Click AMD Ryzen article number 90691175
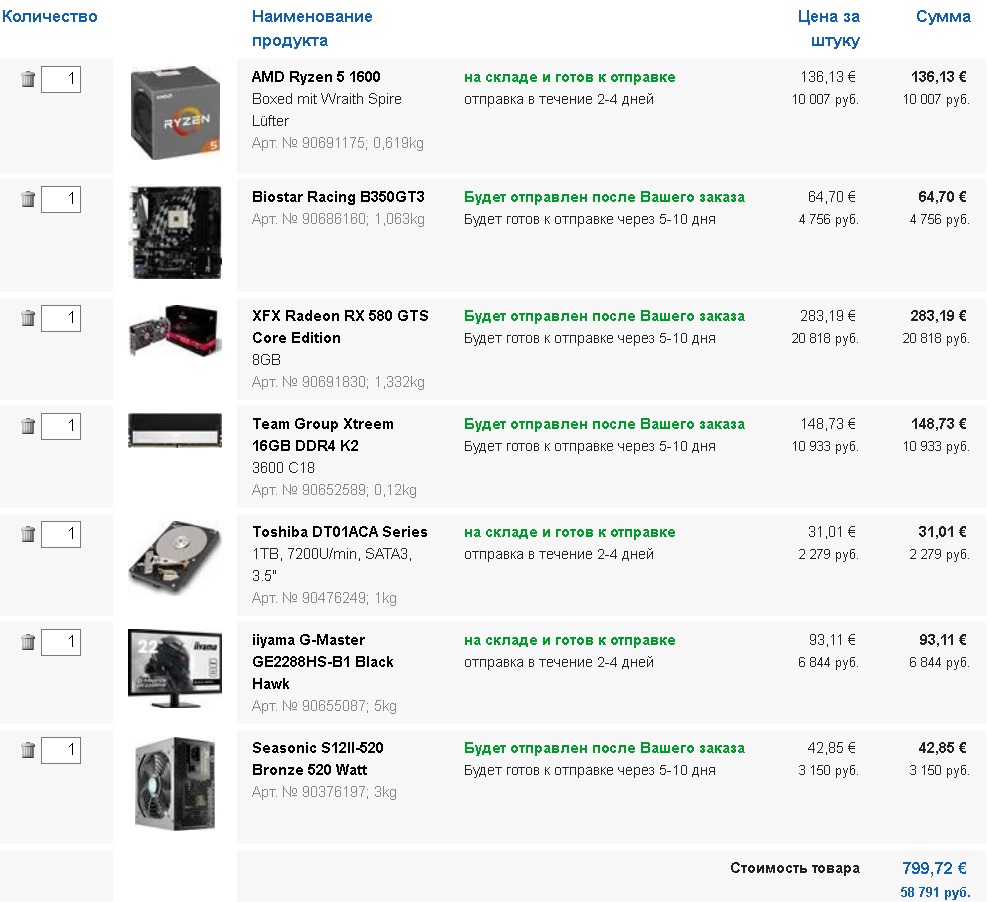 pyautogui.click(x=337, y=143)
